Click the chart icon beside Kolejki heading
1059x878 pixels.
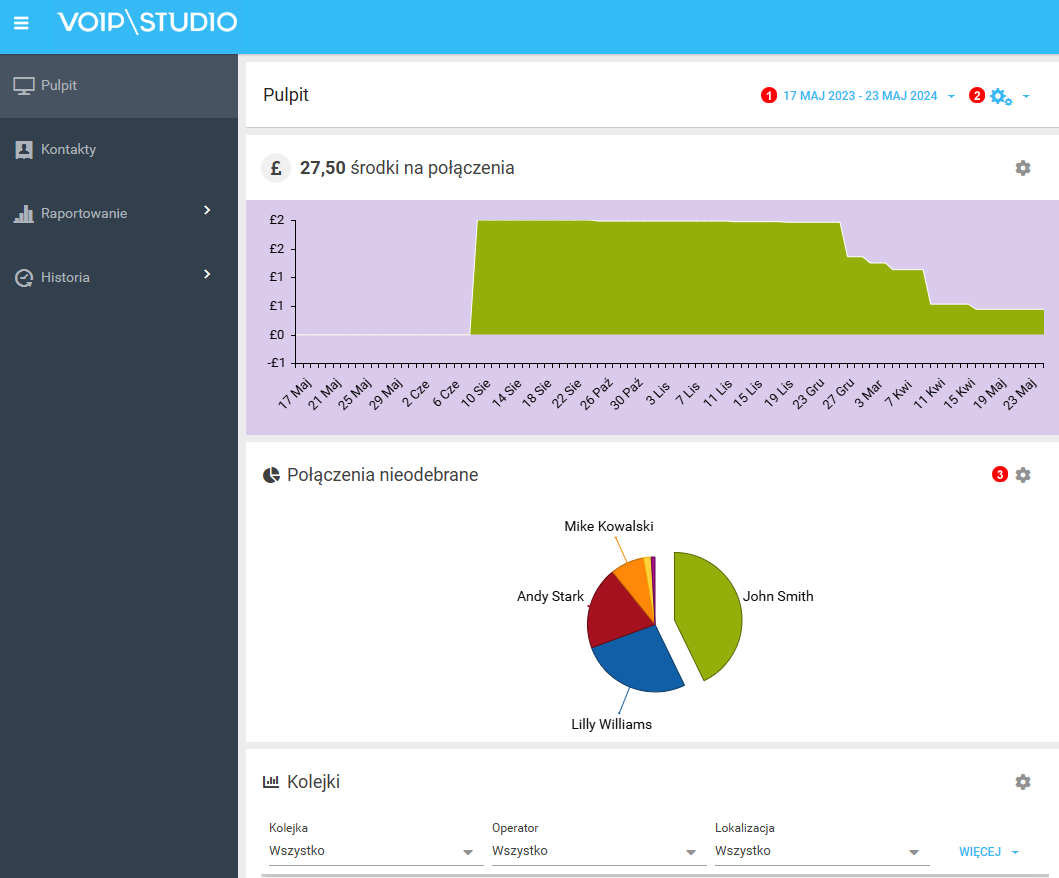point(272,781)
